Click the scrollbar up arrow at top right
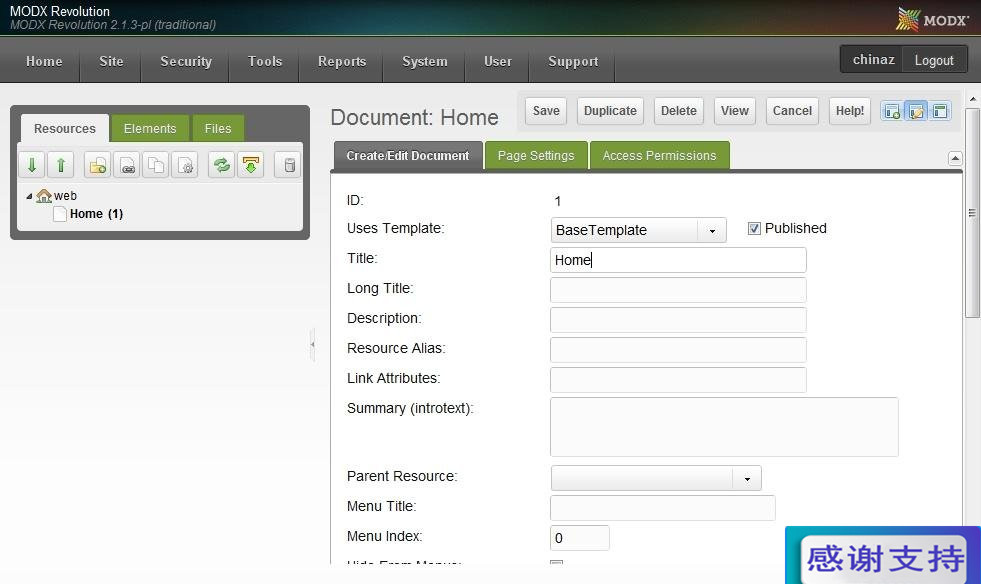Viewport: 981px width, 584px height. pos(973,99)
